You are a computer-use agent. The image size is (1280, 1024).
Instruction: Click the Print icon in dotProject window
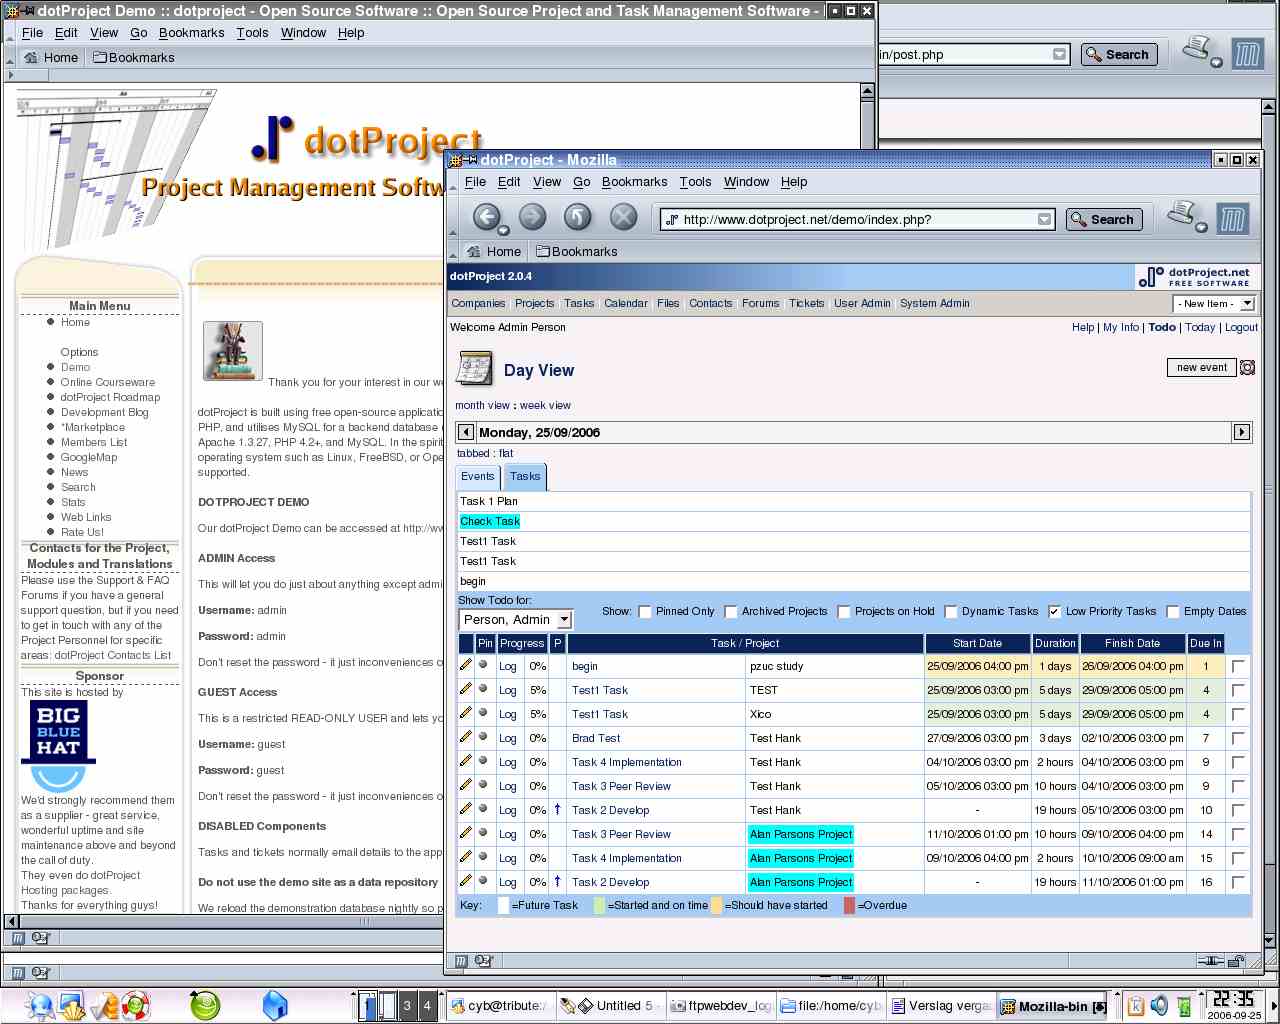point(1183,215)
